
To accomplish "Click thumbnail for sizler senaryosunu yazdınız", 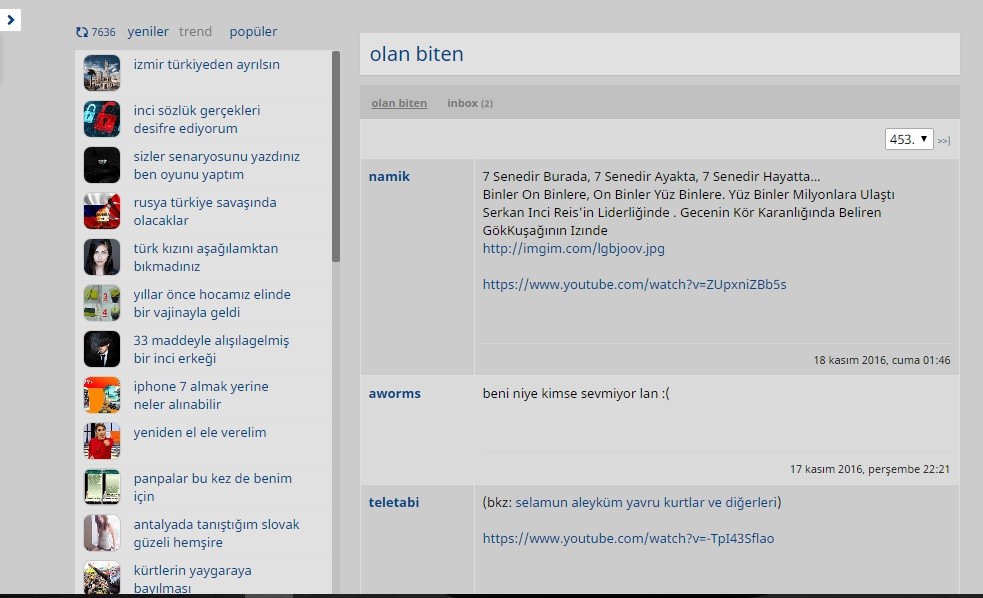I will click(x=102, y=165).
